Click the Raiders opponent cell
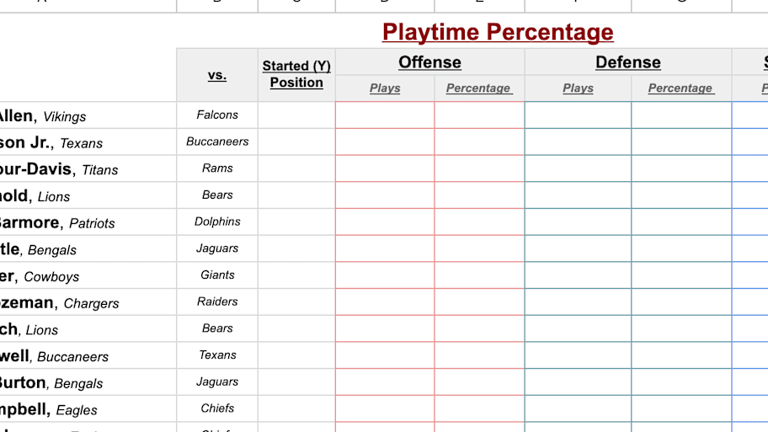 [217, 302]
